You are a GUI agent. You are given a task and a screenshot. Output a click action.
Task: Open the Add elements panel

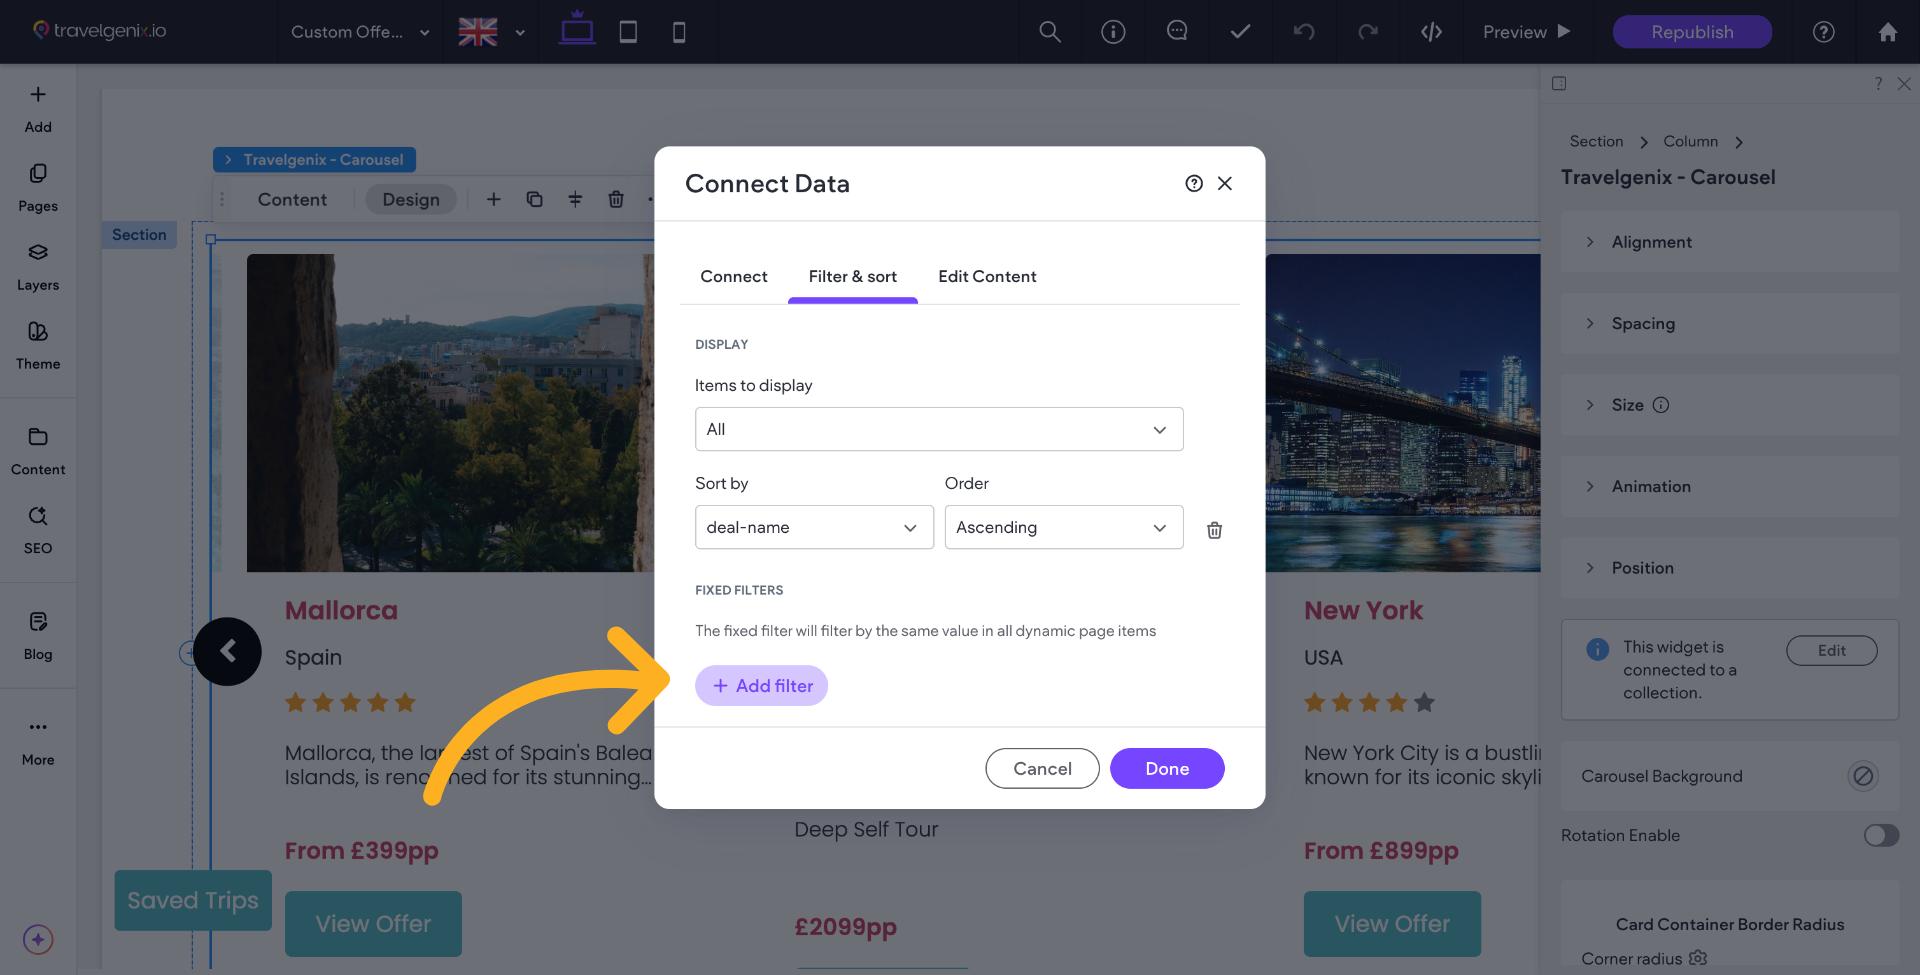click(38, 108)
